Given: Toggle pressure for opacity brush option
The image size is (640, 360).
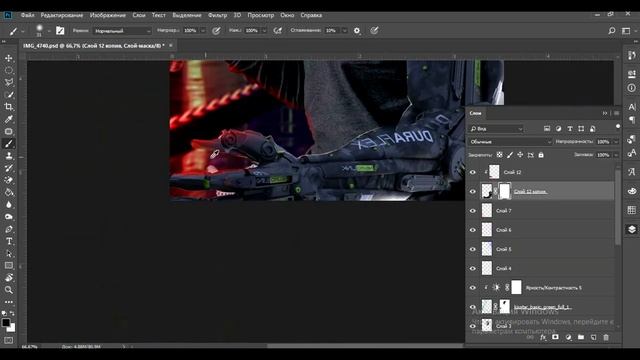Looking at the screenshot, I should pos(216,31).
